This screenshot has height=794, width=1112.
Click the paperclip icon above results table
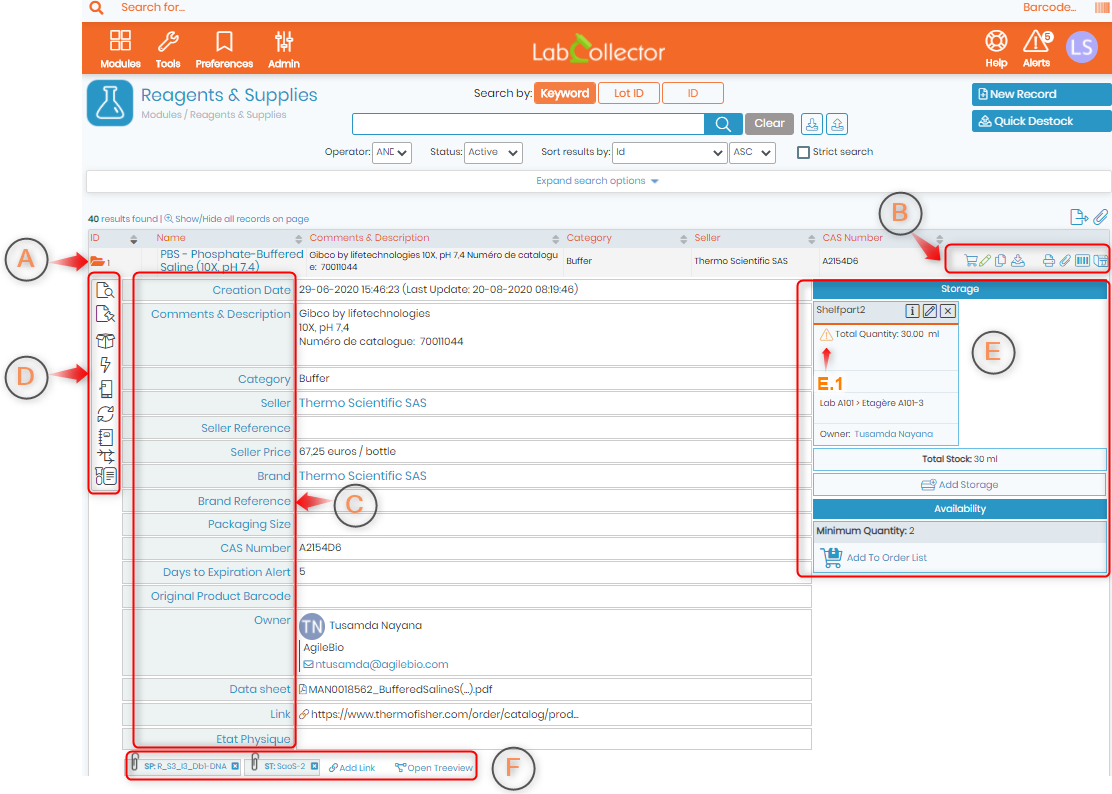click(1101, 217)
